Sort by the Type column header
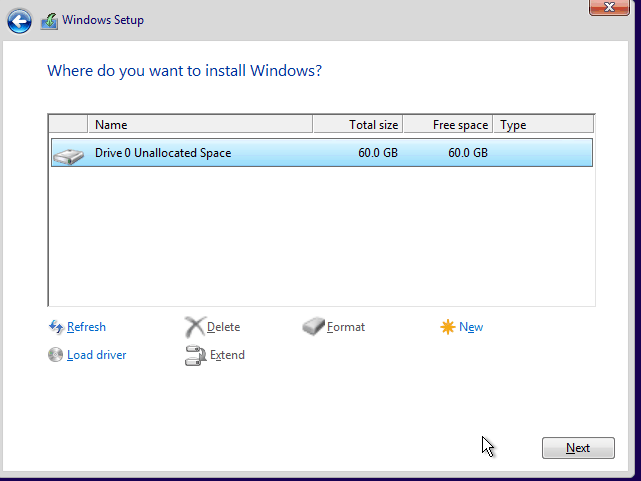The height and width of the screenshot is (481, 641). [544, 124]
